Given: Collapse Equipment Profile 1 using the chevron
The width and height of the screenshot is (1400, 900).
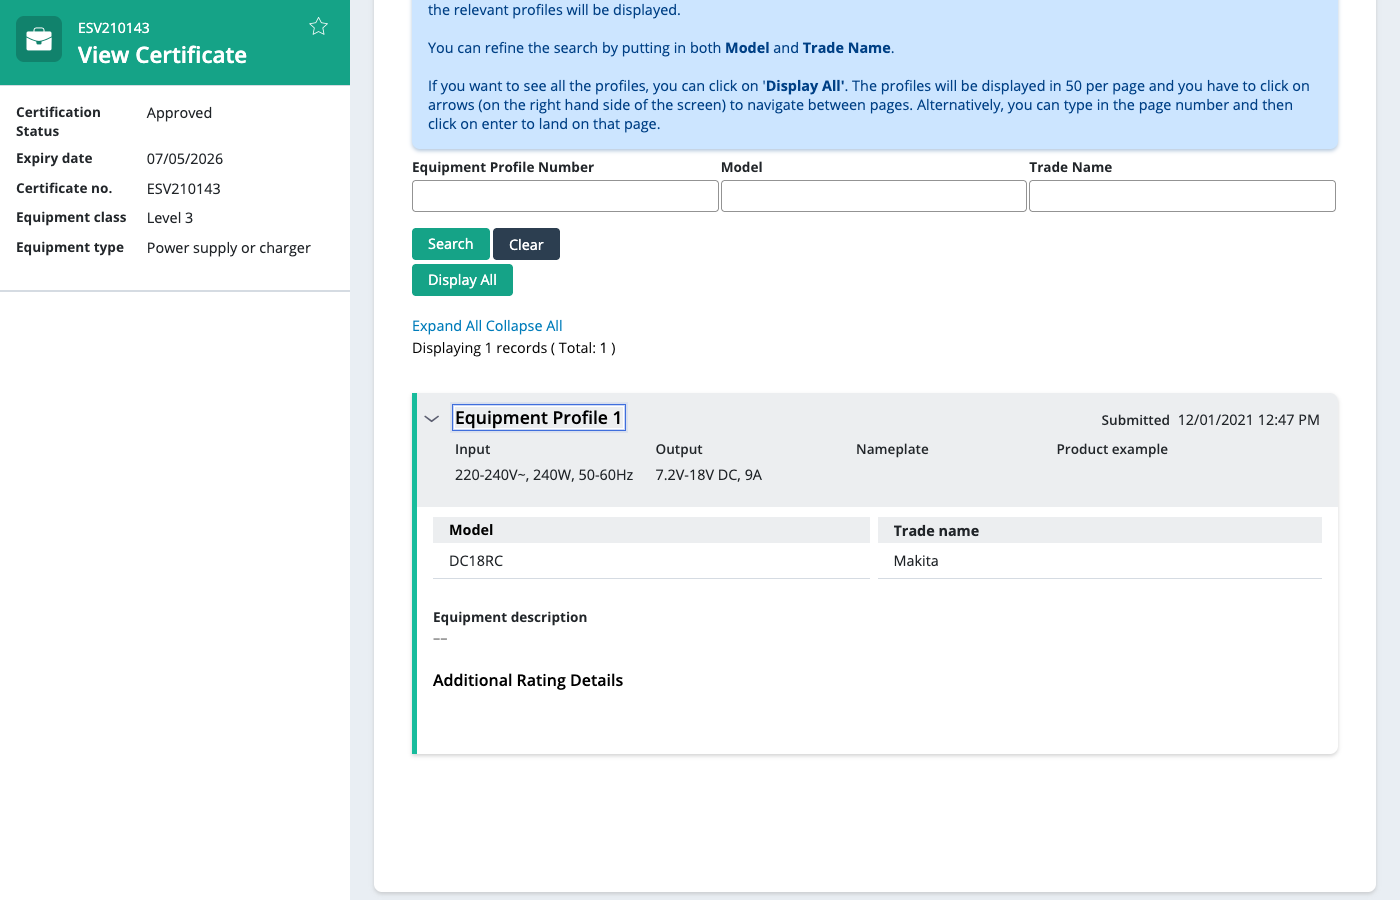Looking at the screenshot, I should [x=432, y=419].
